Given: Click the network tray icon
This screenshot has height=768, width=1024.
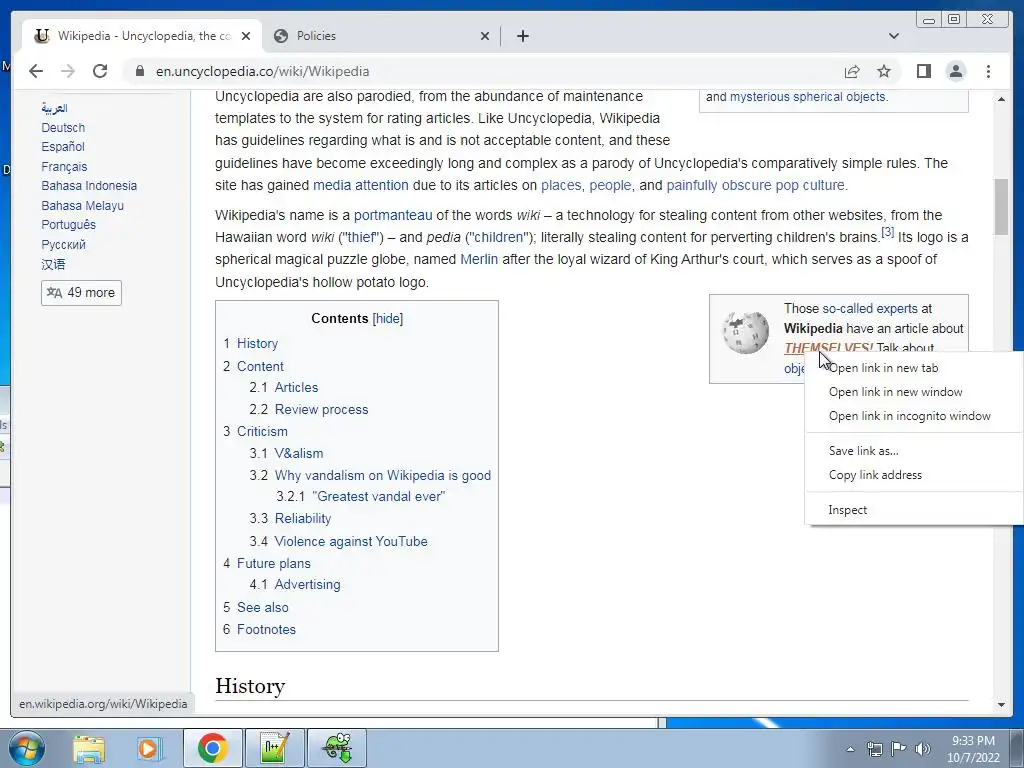Looking at the screenshot, I should point(874,749).
